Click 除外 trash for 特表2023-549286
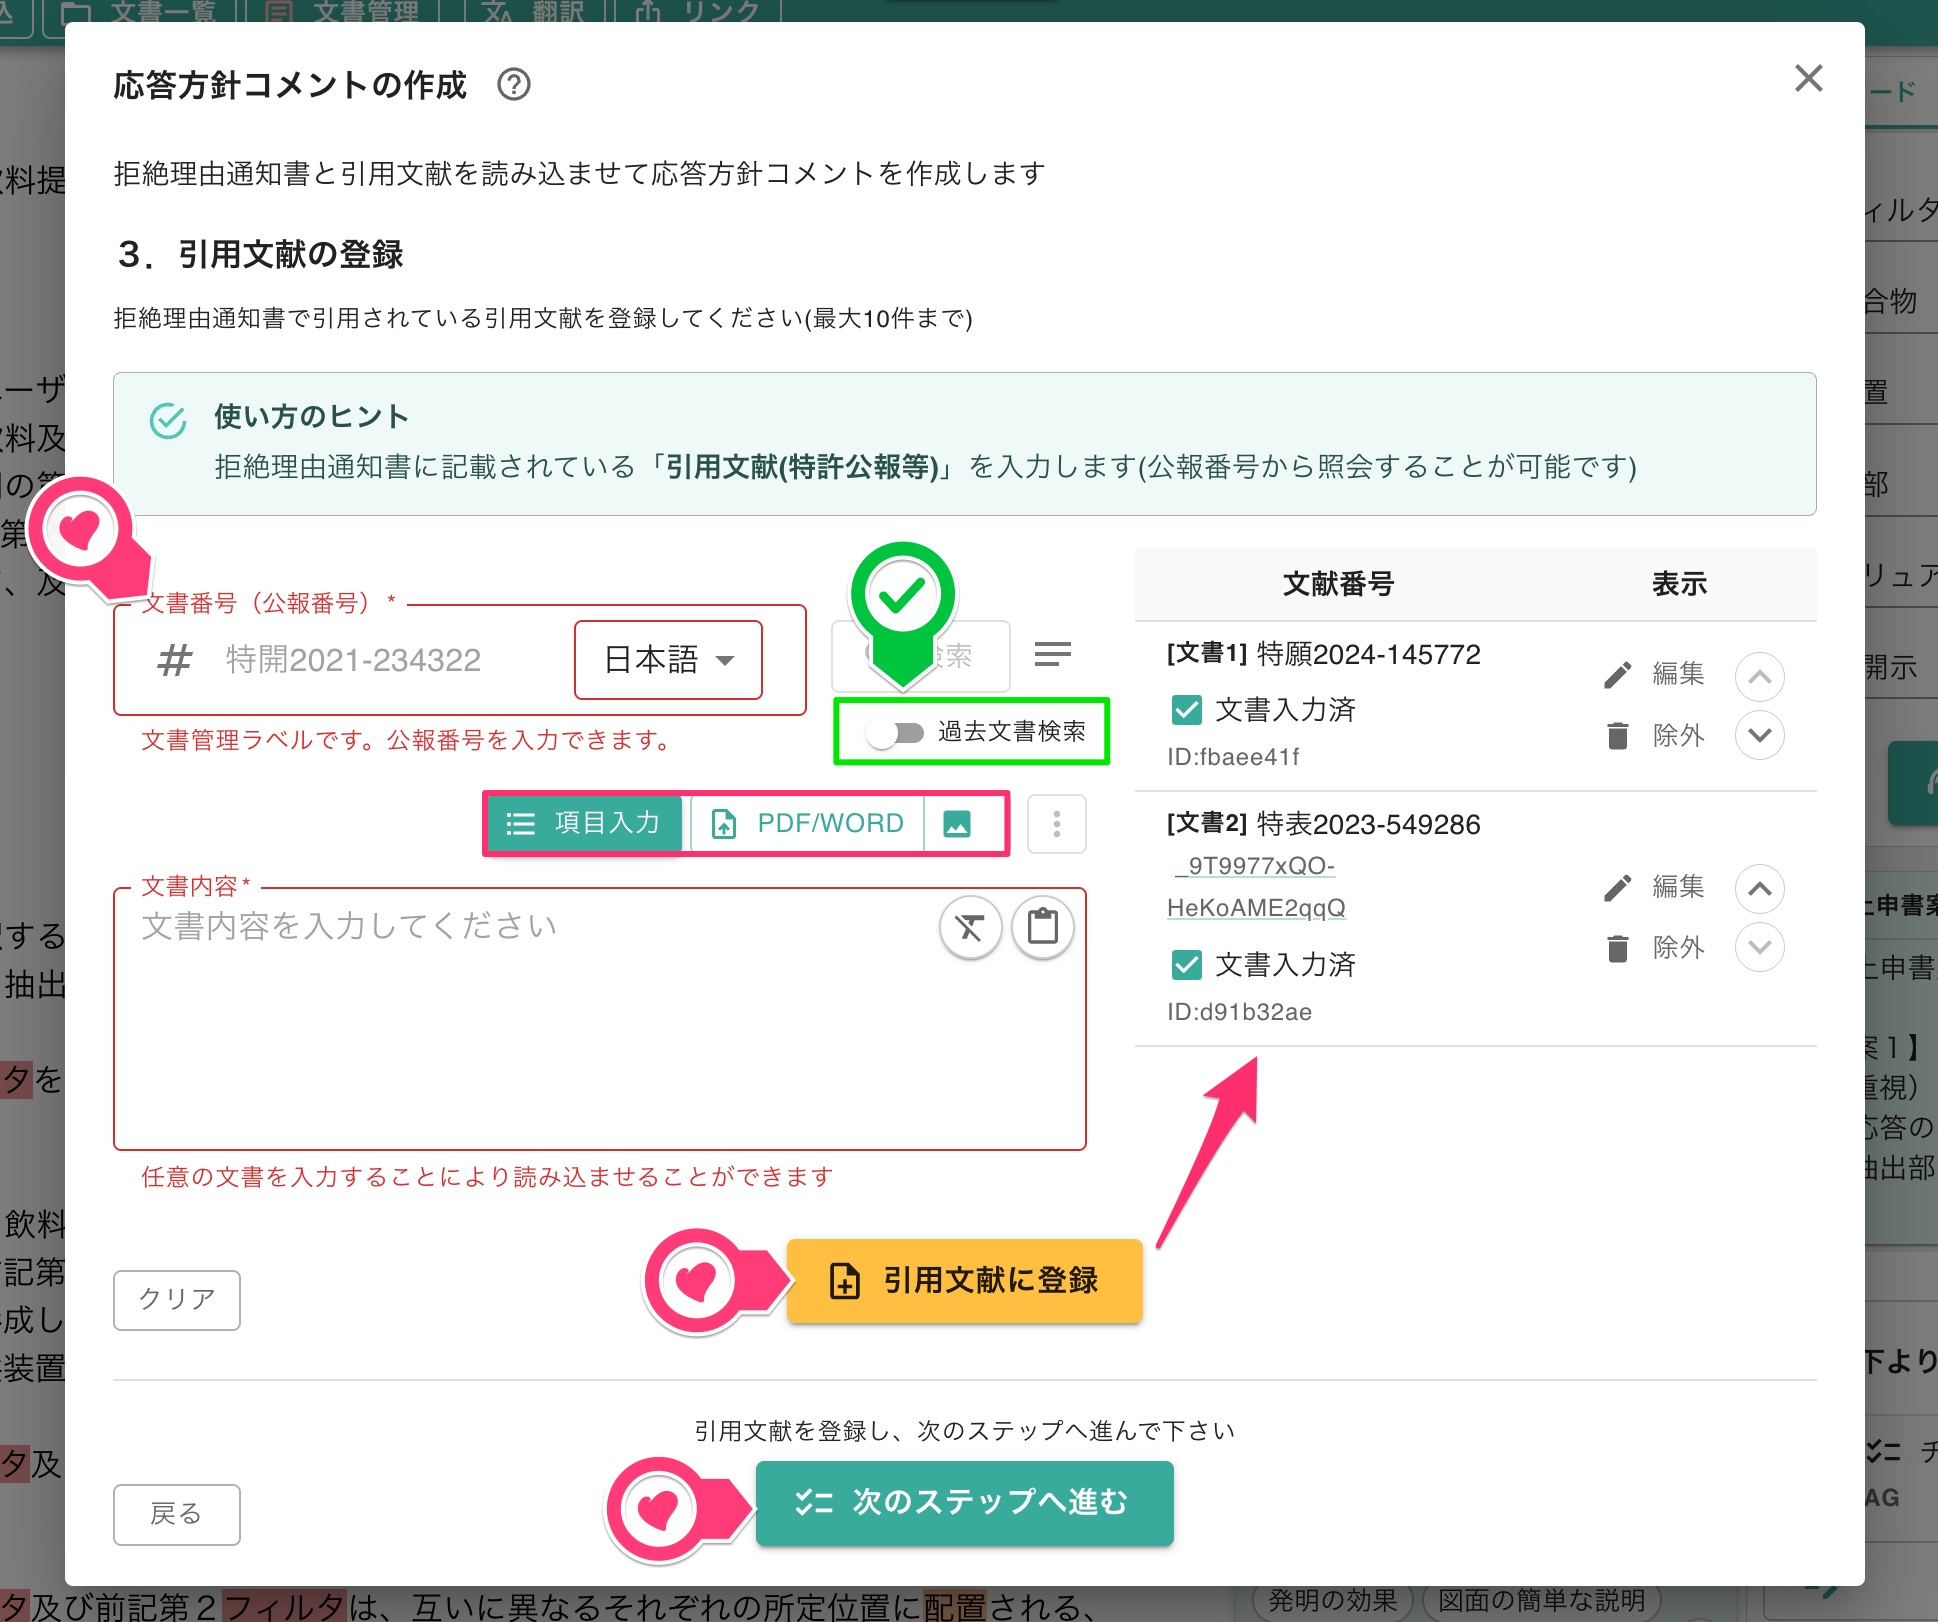Image resolution: width=1938 pixels, height=1622 pixels. pos(1653,948)
